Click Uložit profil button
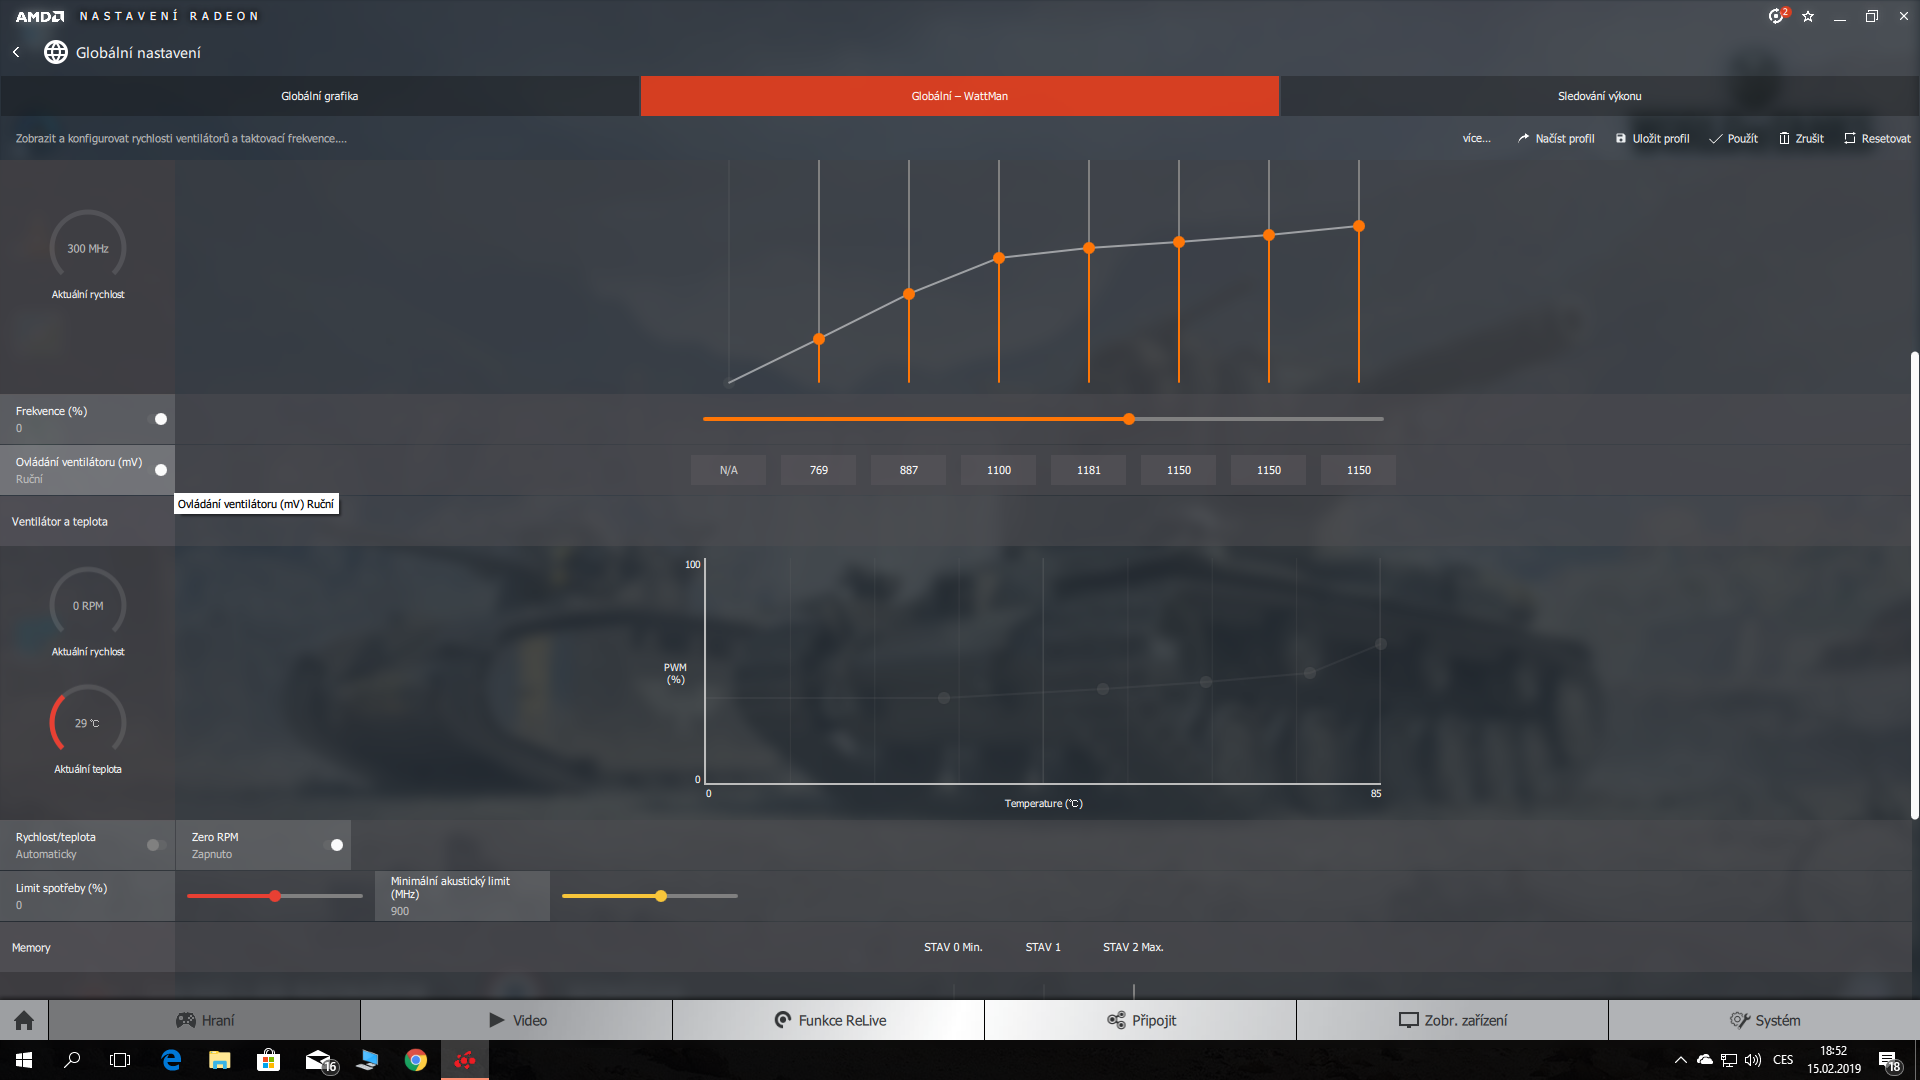 click(x=1652, y=138)
